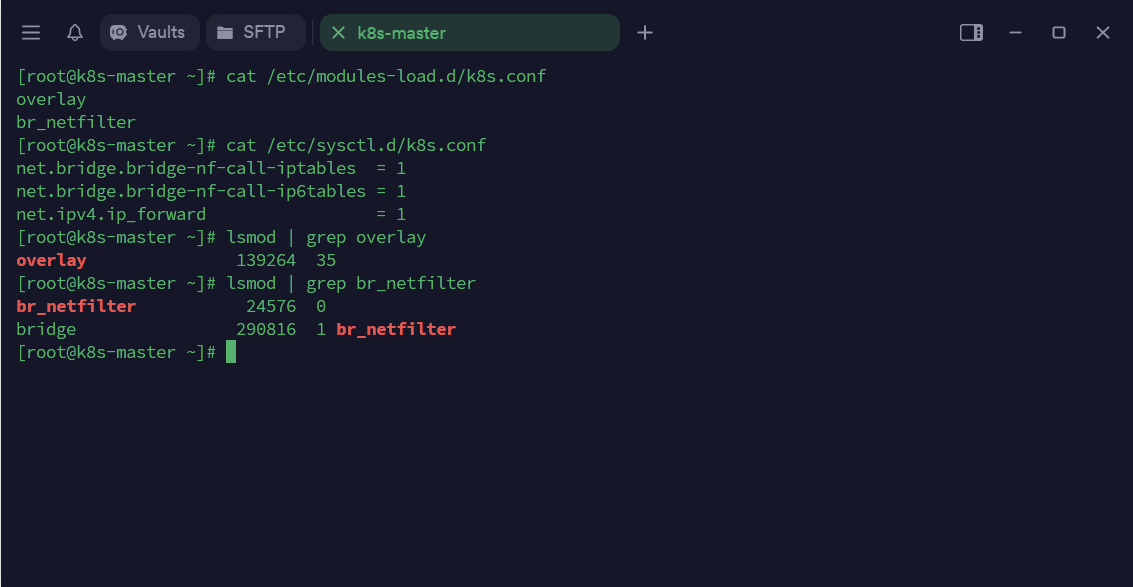Open the hamburger main menu
Image resolution: width=1133 pixels, height=587 pixels.
point(31,33)
